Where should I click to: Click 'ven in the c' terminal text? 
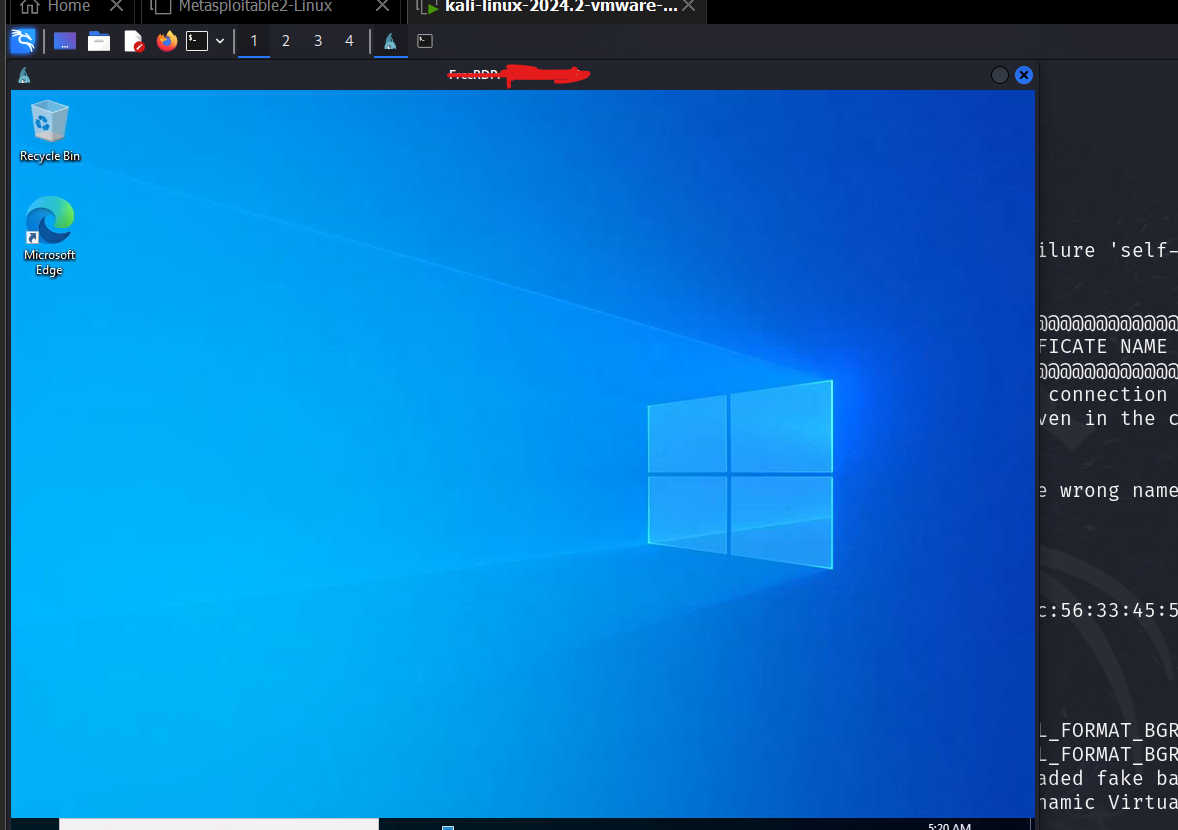point(1108,418)
